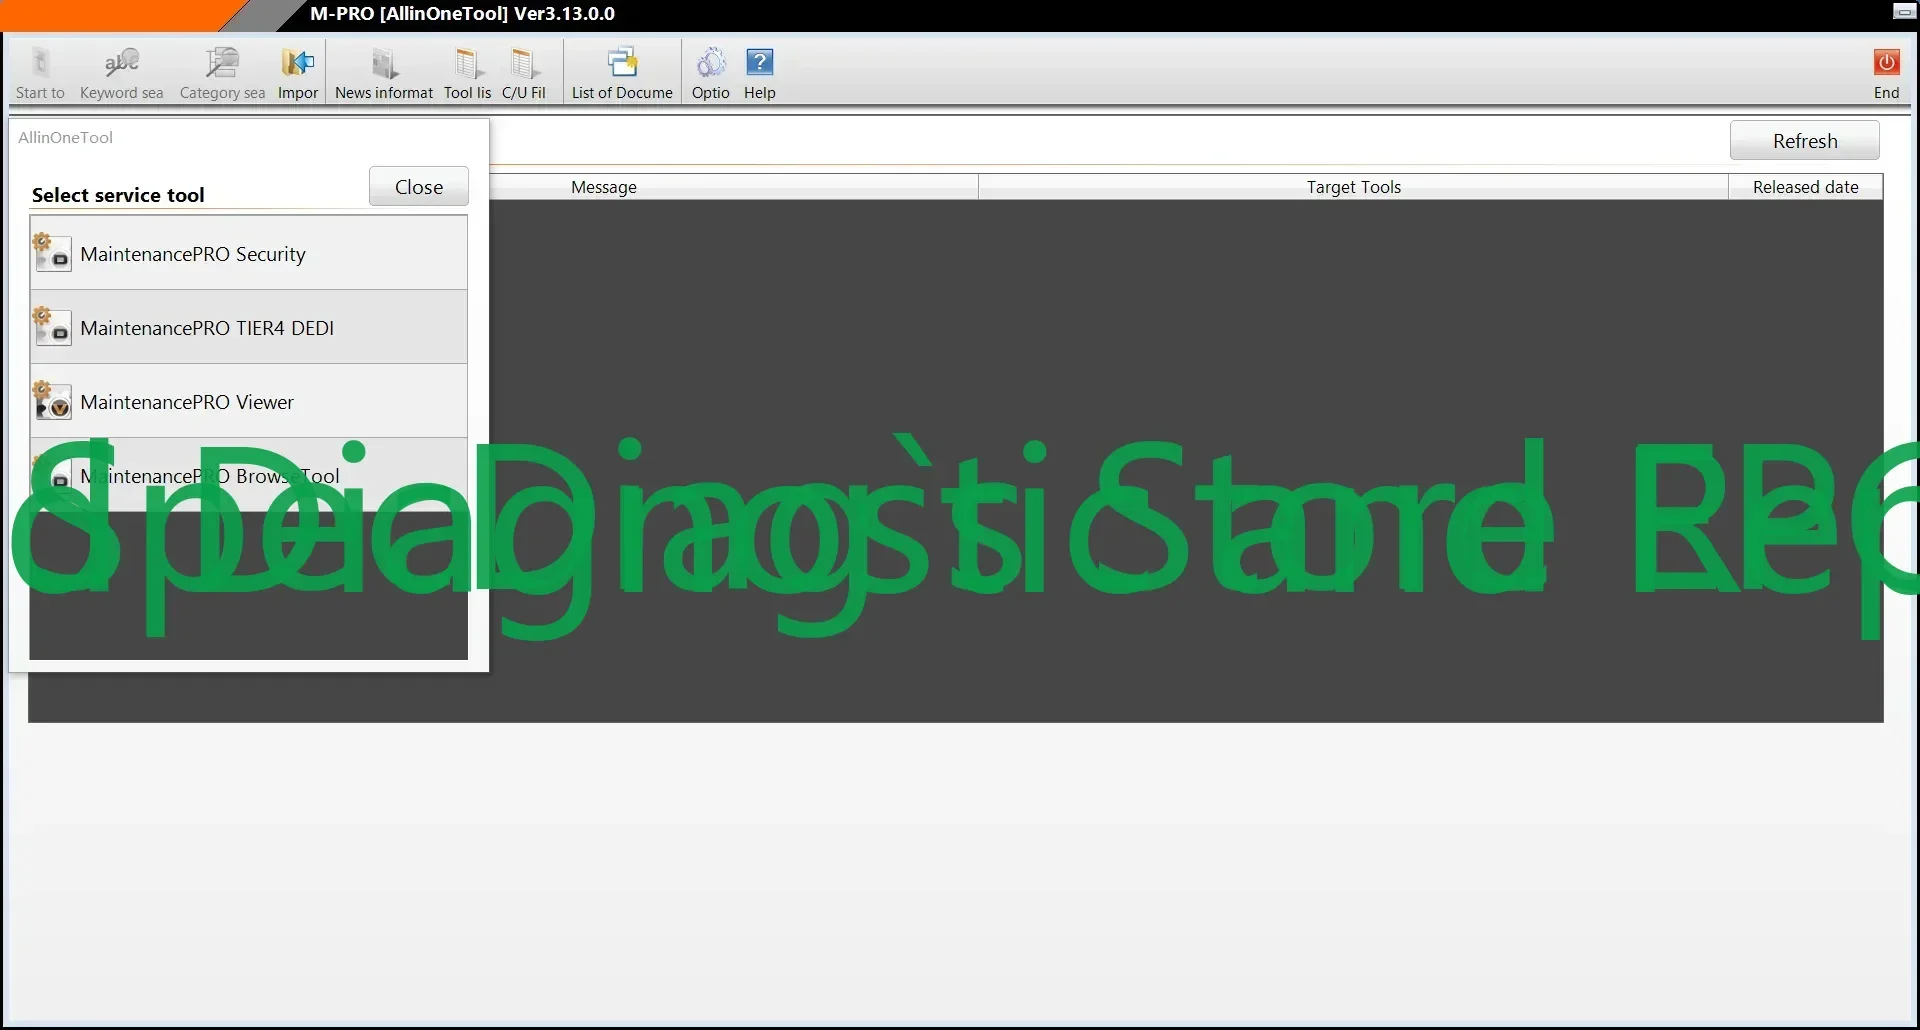Sort by the Target Tools column header

pos(1354,187)
